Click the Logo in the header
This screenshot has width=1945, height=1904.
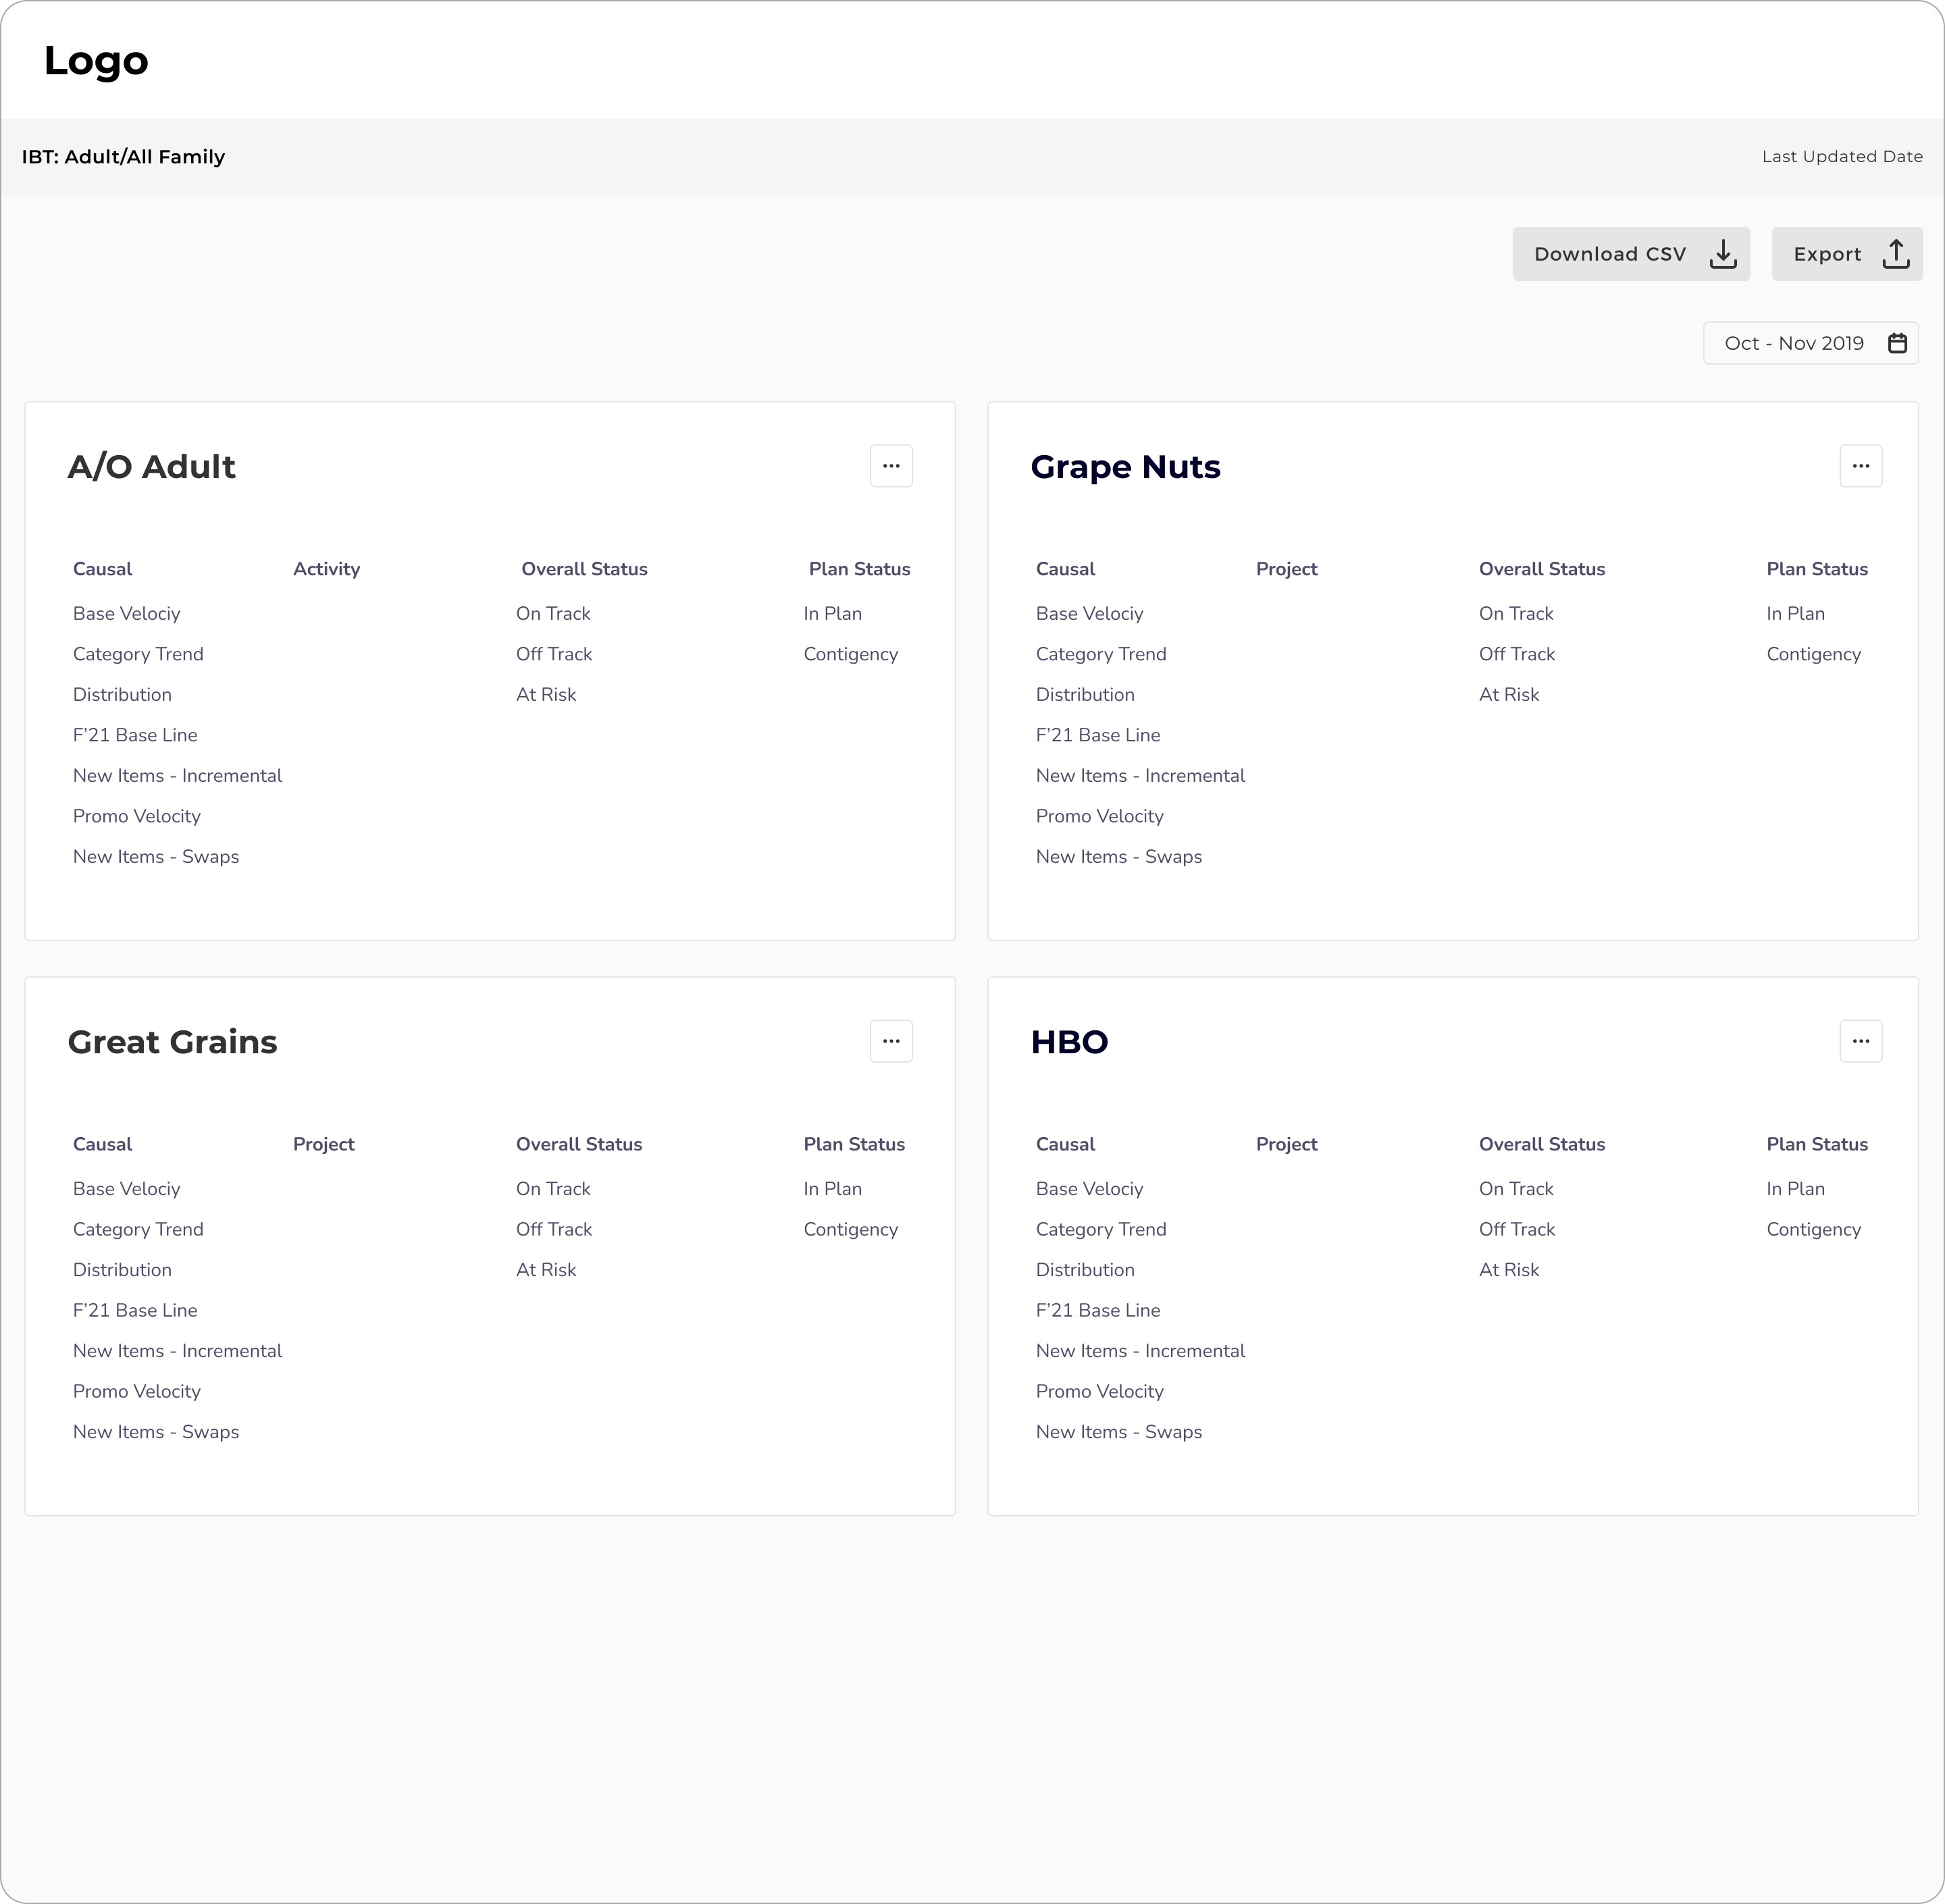[x=96, y=61]
